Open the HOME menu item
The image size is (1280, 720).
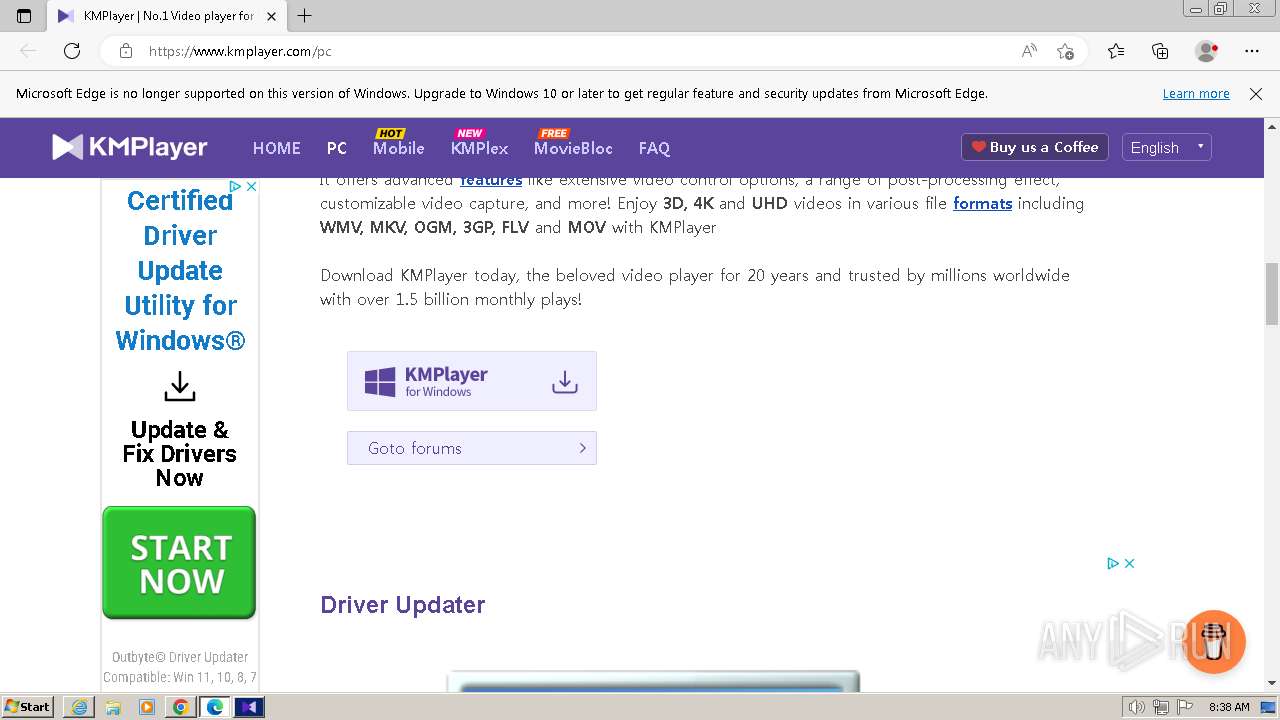click(x=276, y=148)
